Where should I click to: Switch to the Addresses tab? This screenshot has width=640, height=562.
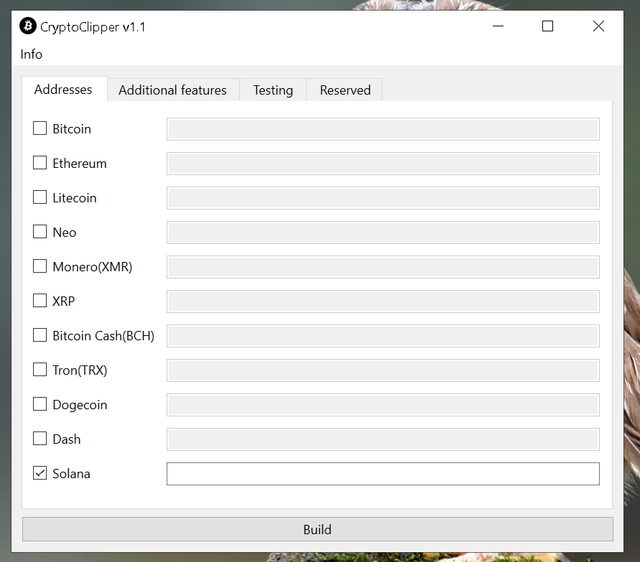click(63, 89)
